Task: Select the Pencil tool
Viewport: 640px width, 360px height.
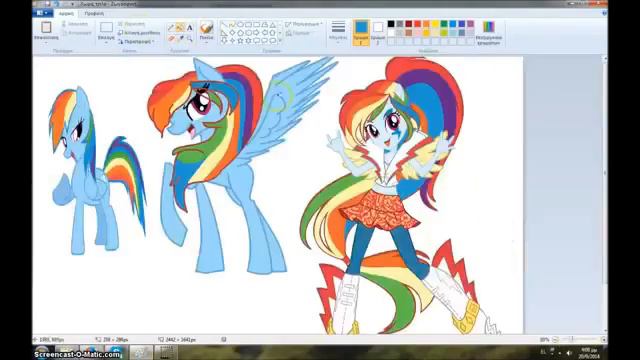Action: (x=171, y=28)
